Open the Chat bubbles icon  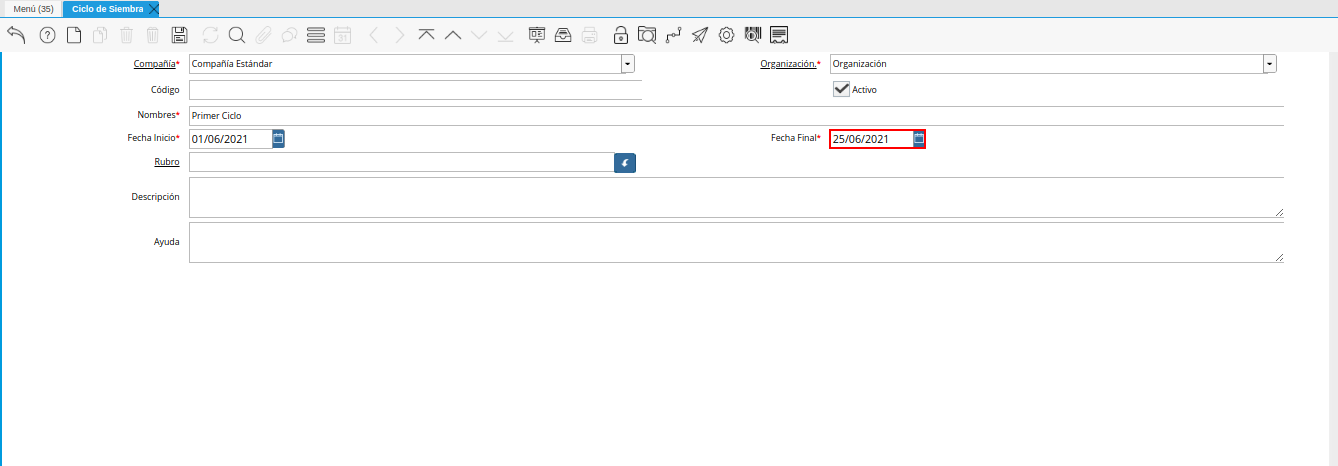[x=289, y=35]
